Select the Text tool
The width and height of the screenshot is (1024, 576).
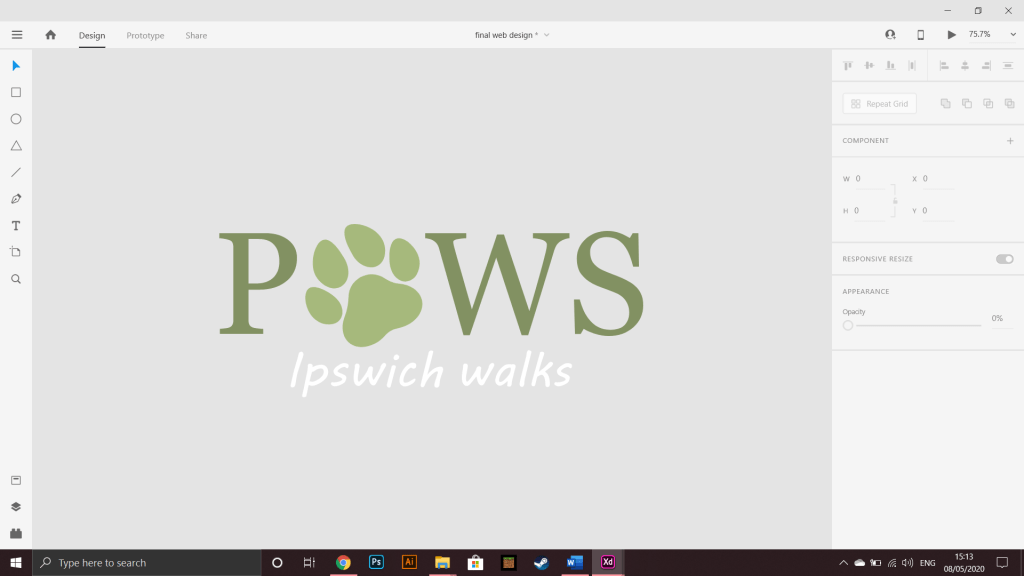click(x=16, y=226)
